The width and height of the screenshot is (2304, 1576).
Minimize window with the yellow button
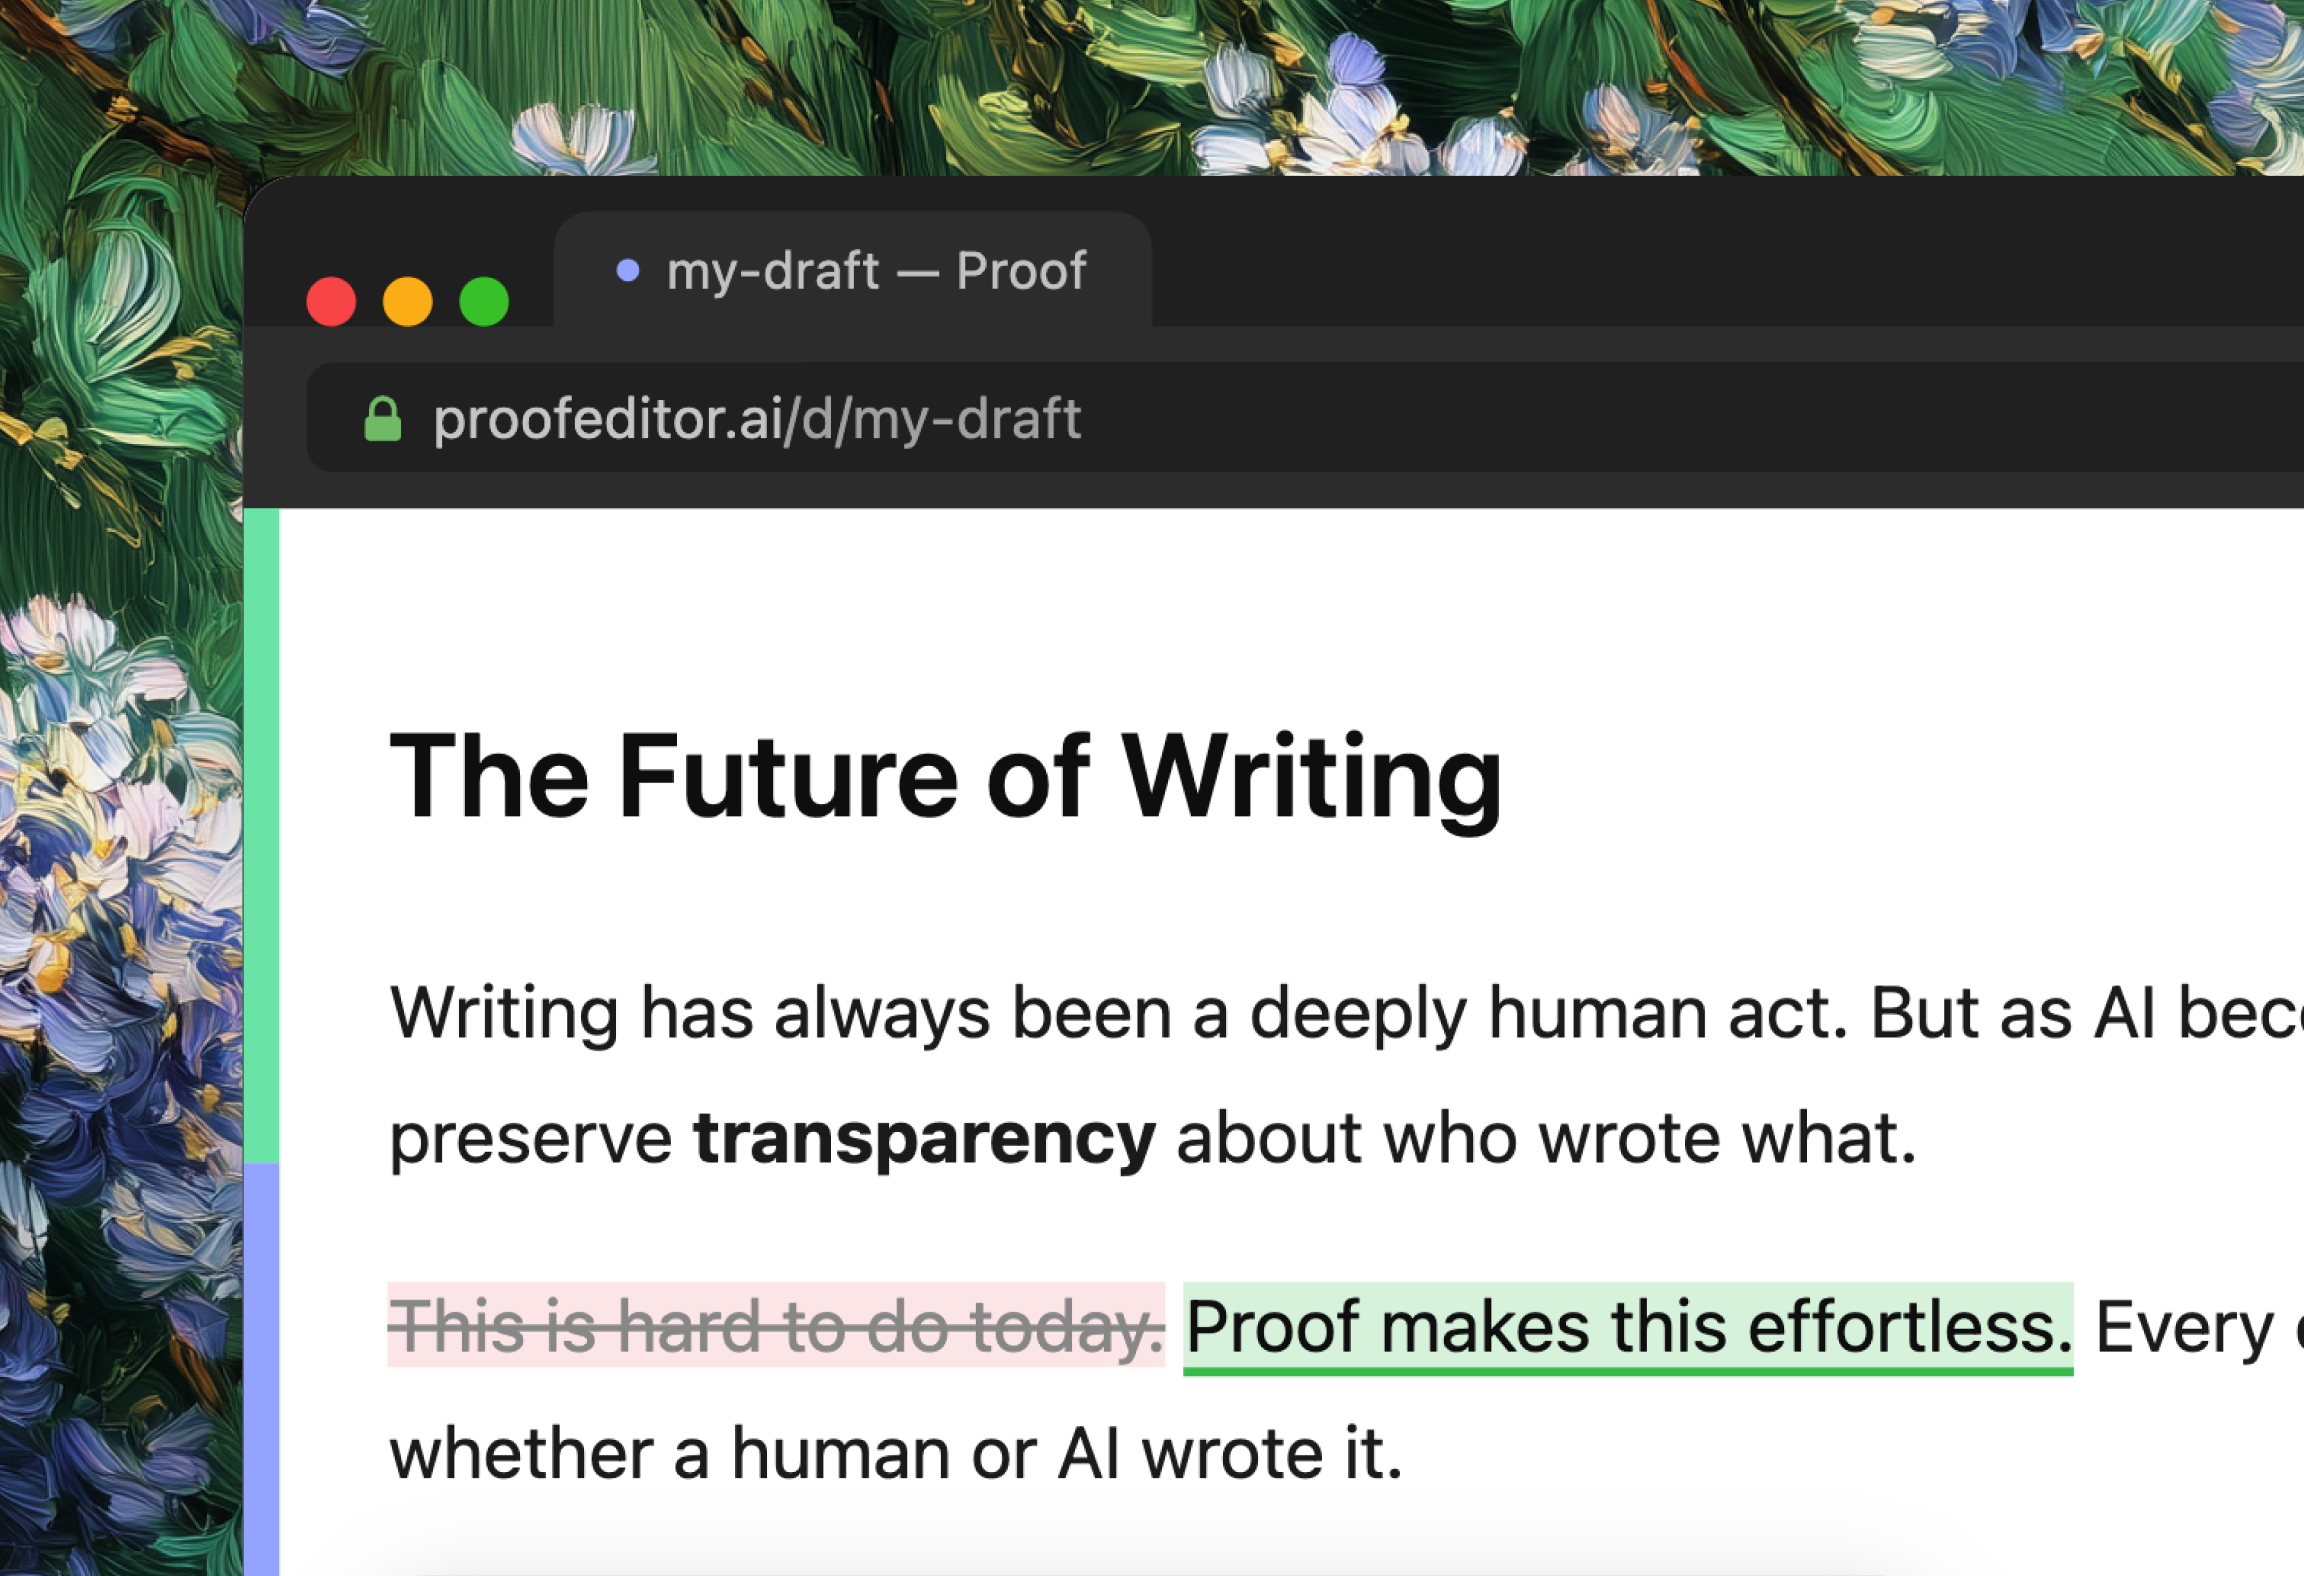[x=408, y=301]
